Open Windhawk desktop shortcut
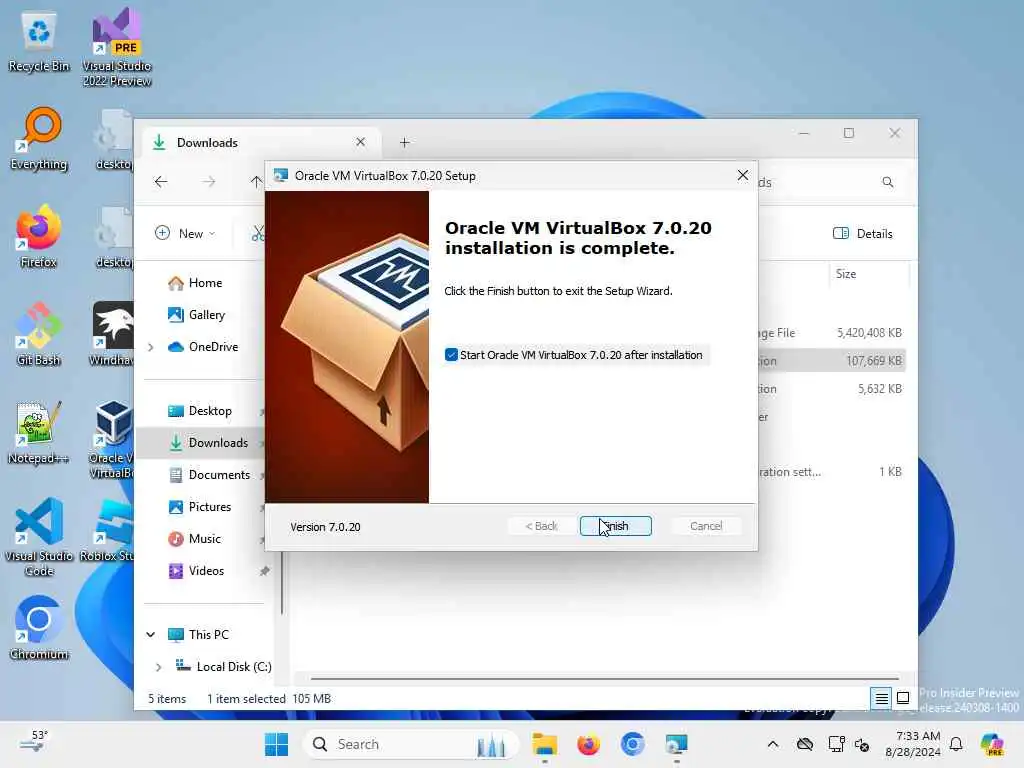Screen dimensions: 1024x768 coord(112,334)
